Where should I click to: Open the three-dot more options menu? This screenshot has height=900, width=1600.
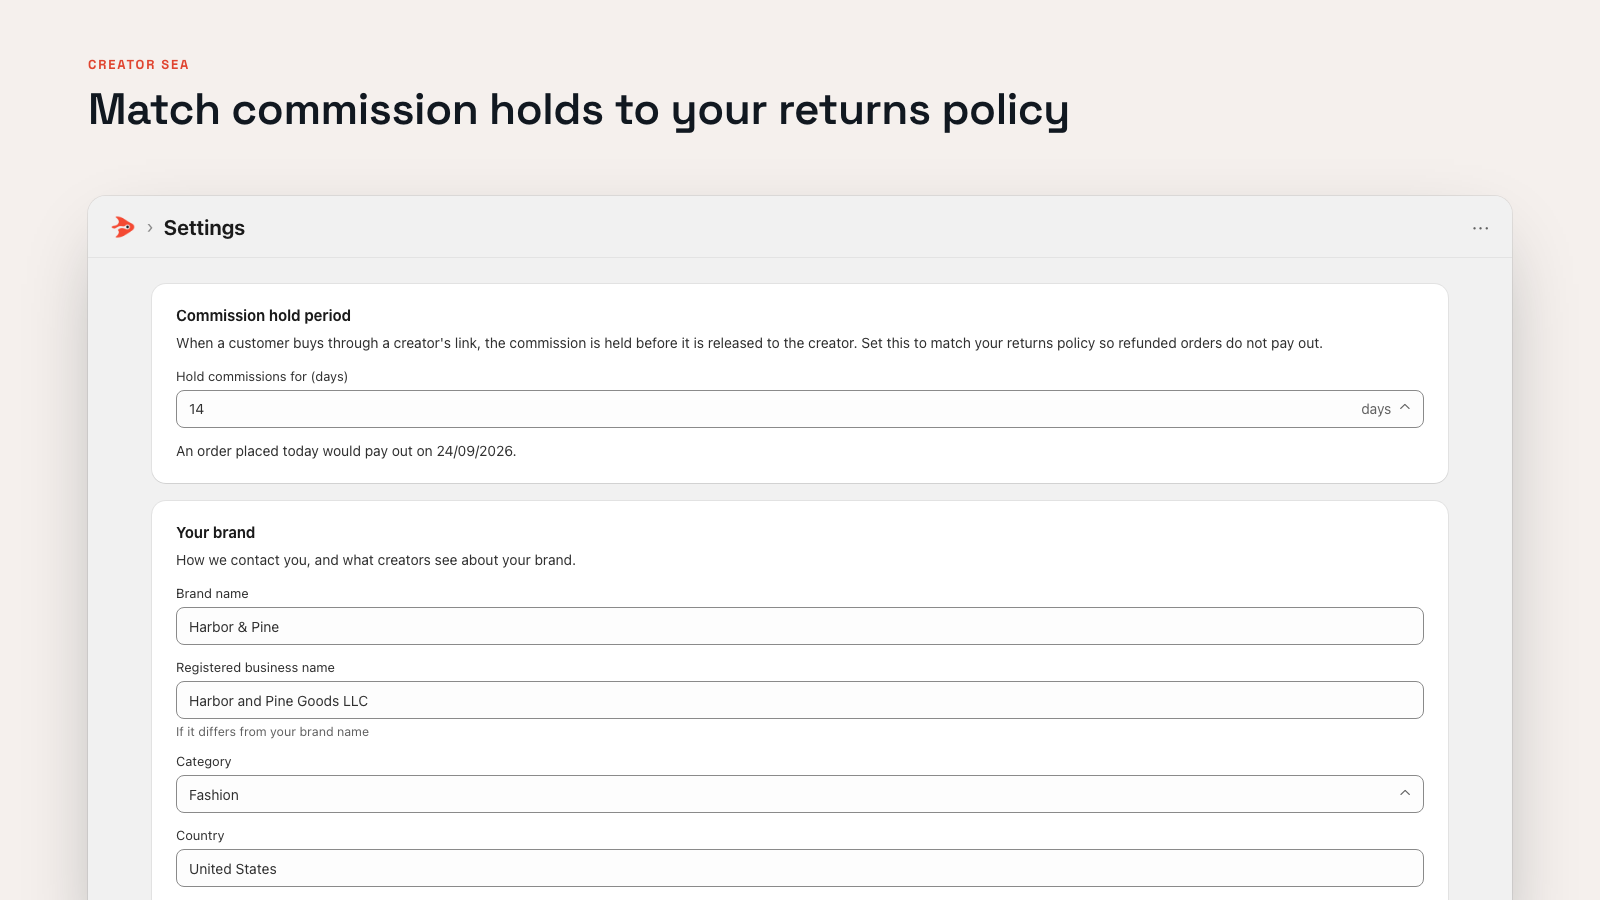1480,228
